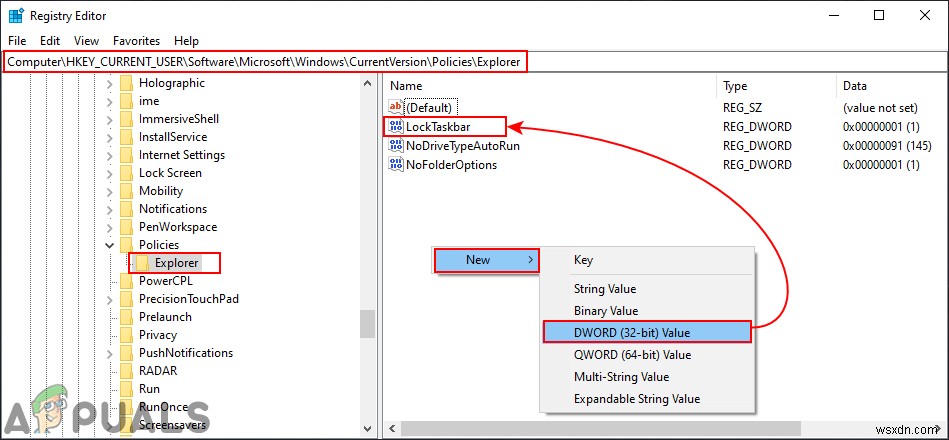
Task: Choose DWORD (32-bit) Value option
Action: point(646,332)
